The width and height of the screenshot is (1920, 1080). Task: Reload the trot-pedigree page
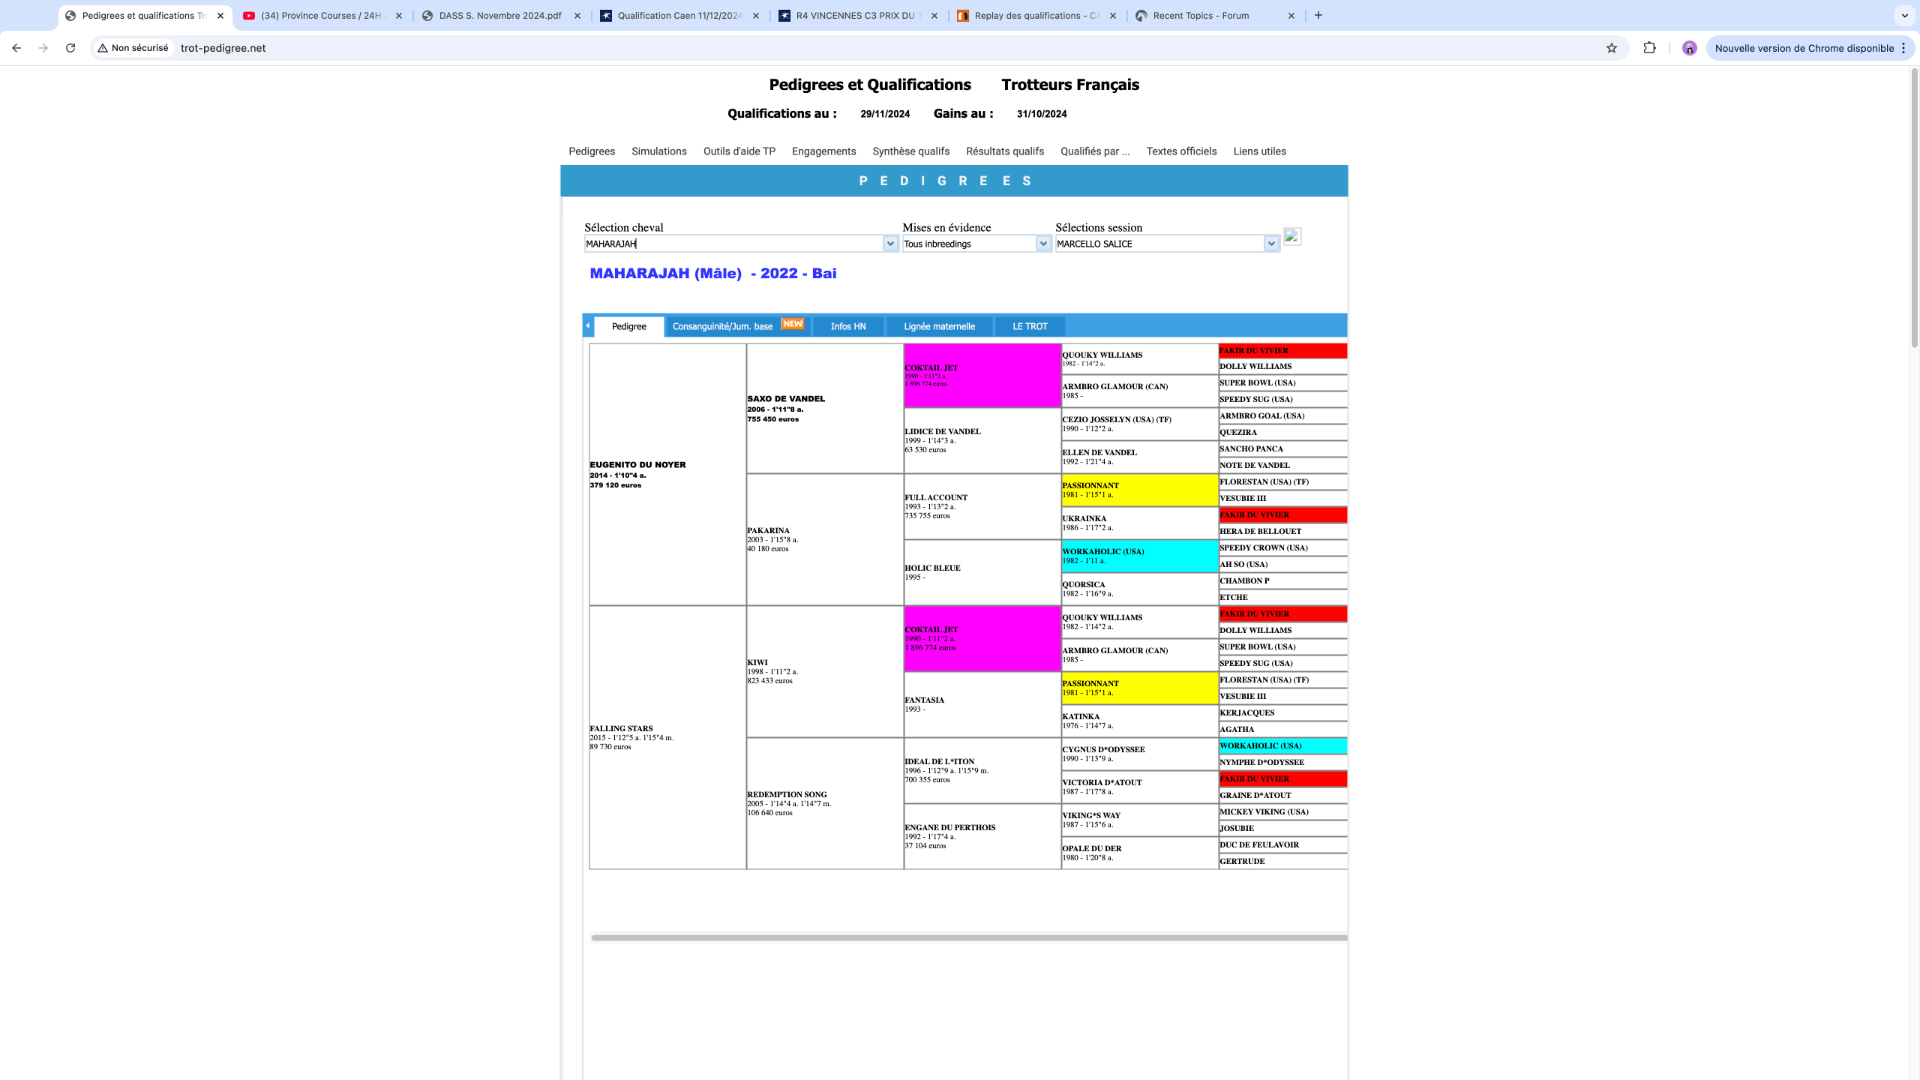[x=70, y=48]
